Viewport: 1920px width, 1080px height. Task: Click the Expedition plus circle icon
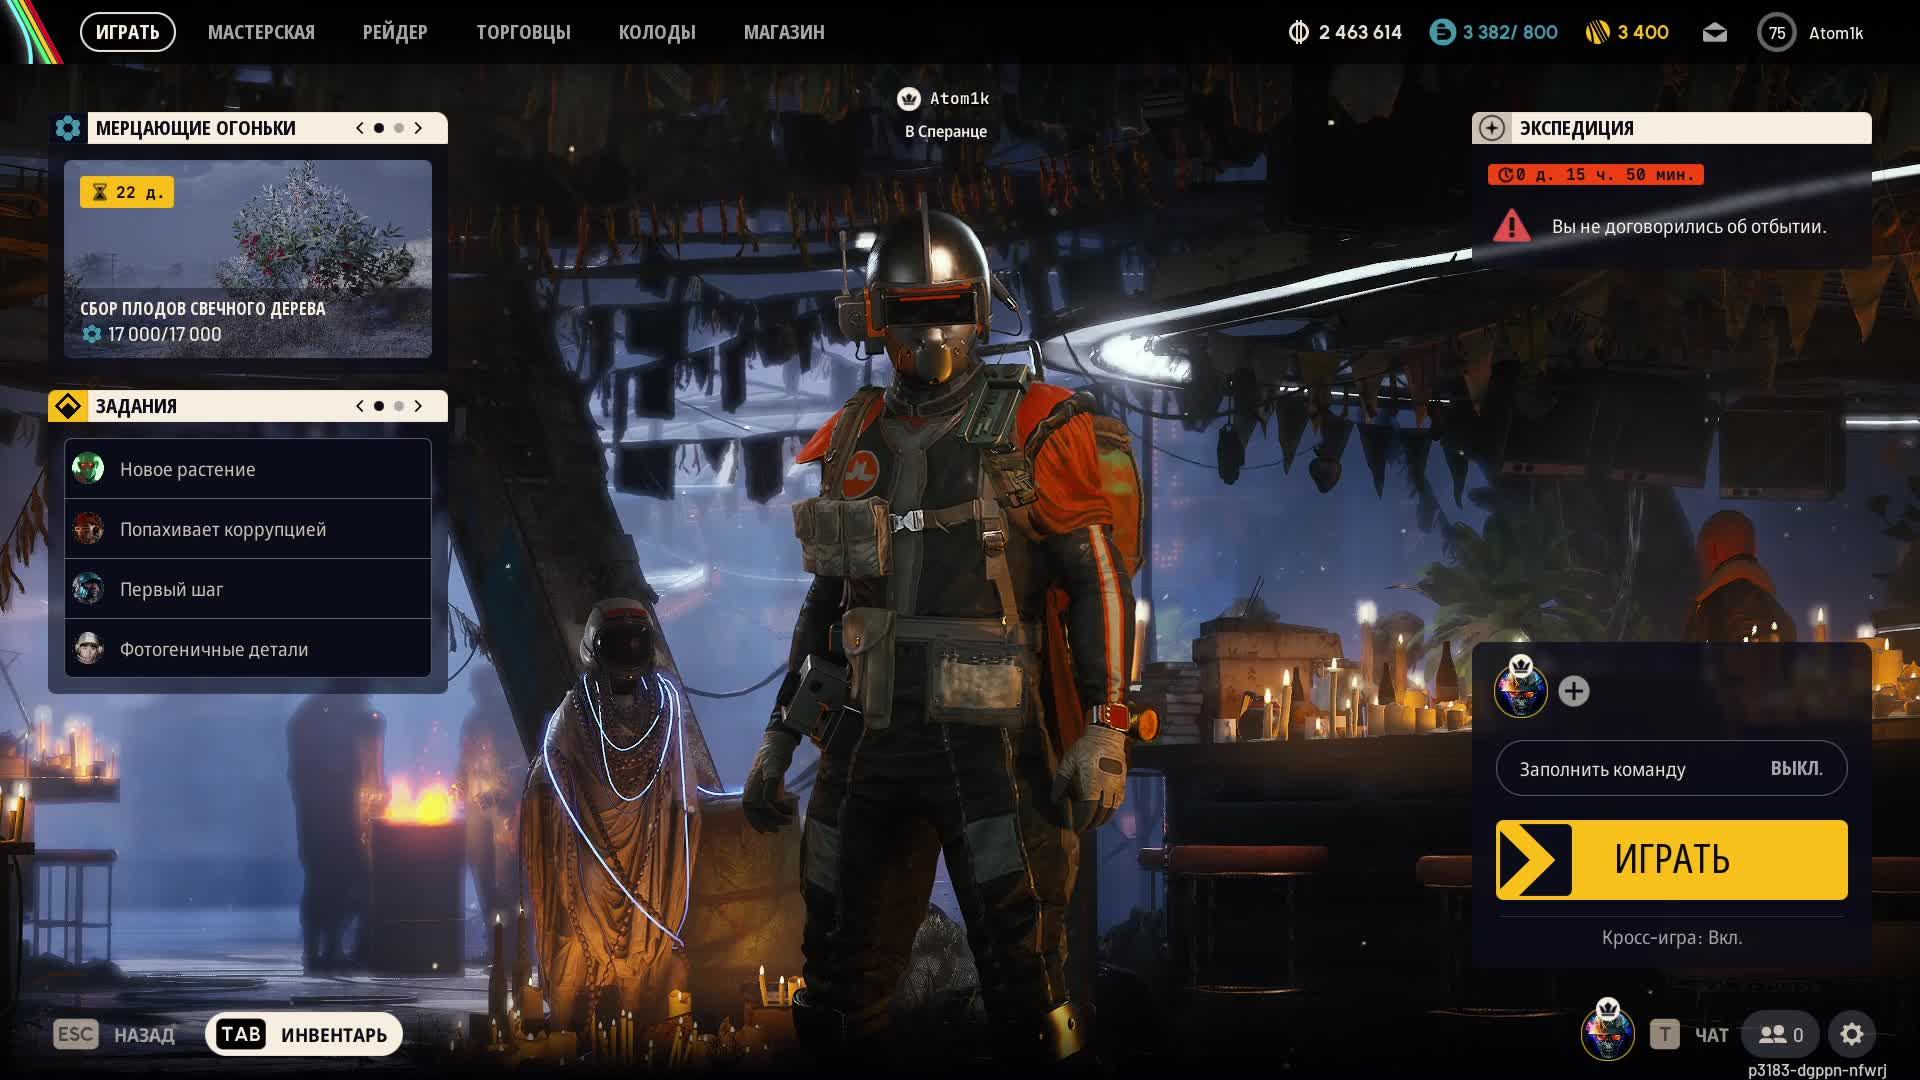1491,128
